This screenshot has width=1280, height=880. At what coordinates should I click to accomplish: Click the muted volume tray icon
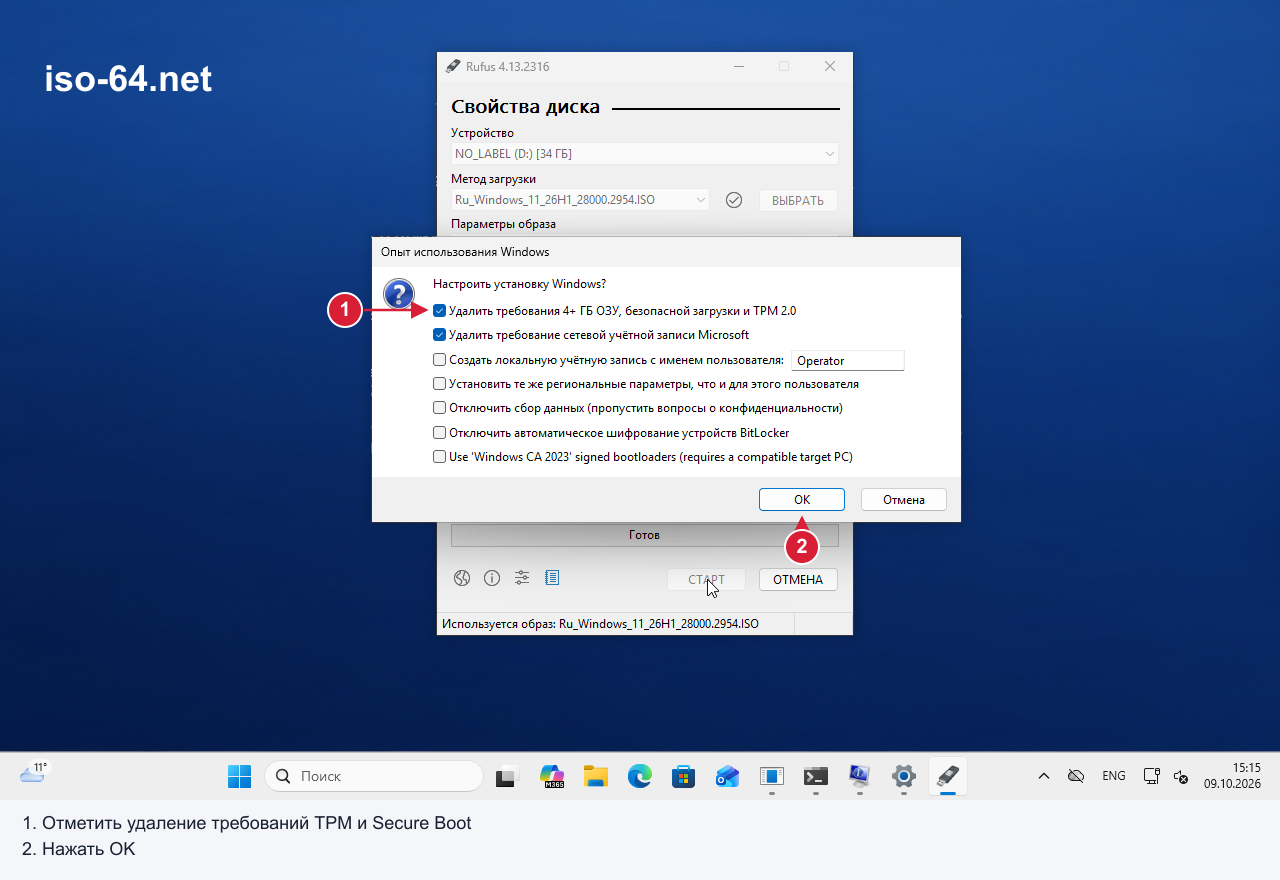(x=1180, y=776)
